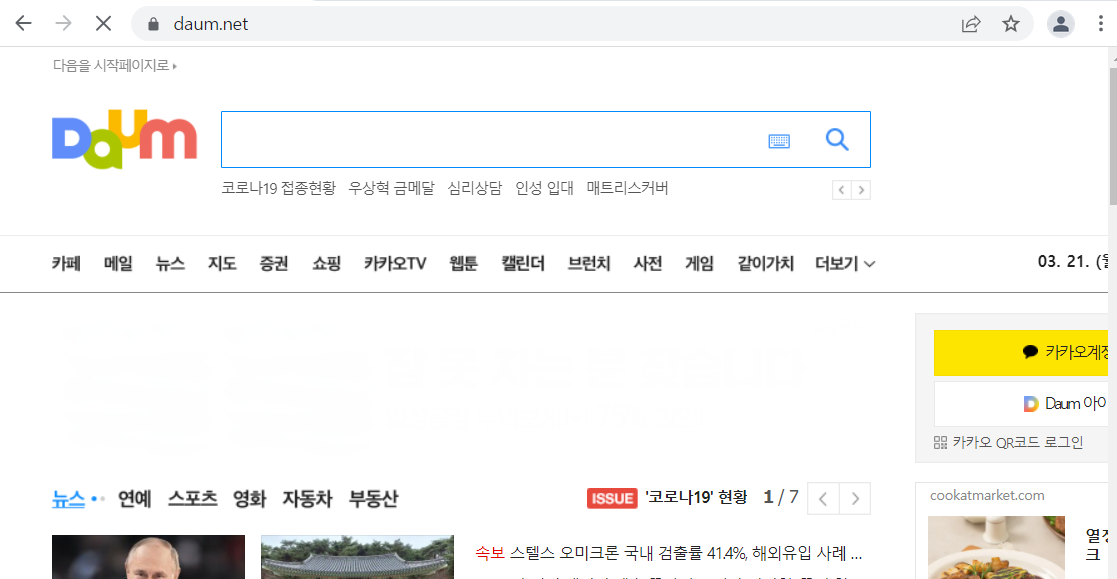Go to previous news page arrow

tap(824, 499)
